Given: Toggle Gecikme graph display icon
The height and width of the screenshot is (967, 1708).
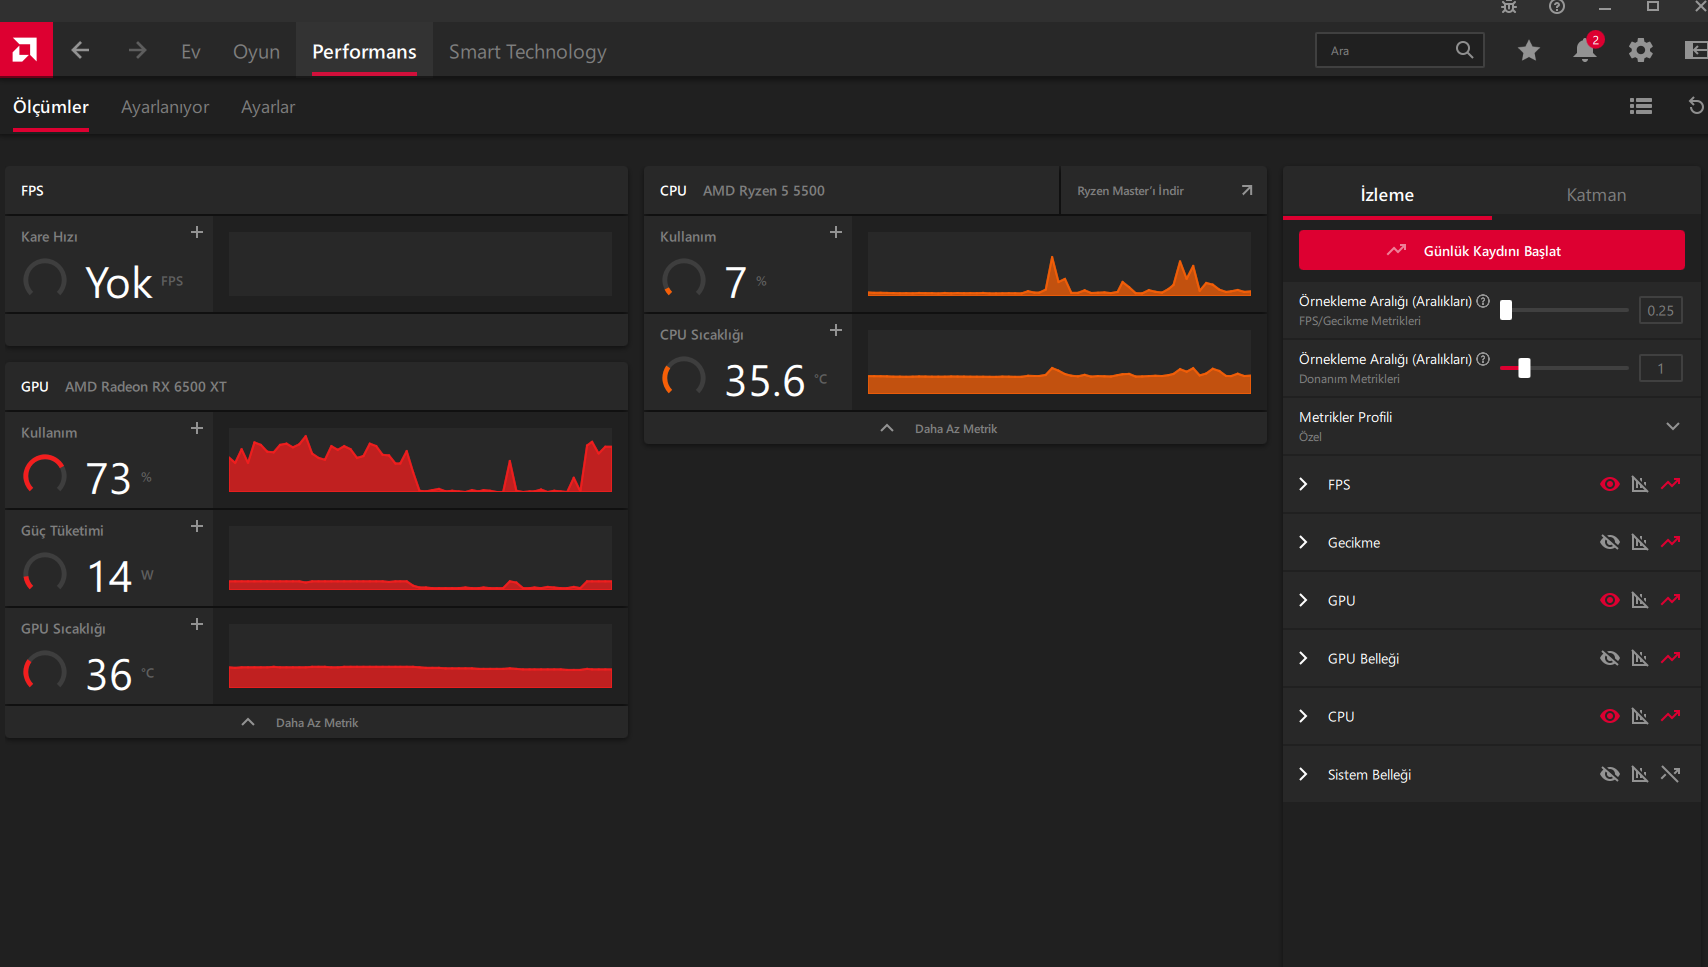Looking at the screenshot, I should [x=1640, y=542].
